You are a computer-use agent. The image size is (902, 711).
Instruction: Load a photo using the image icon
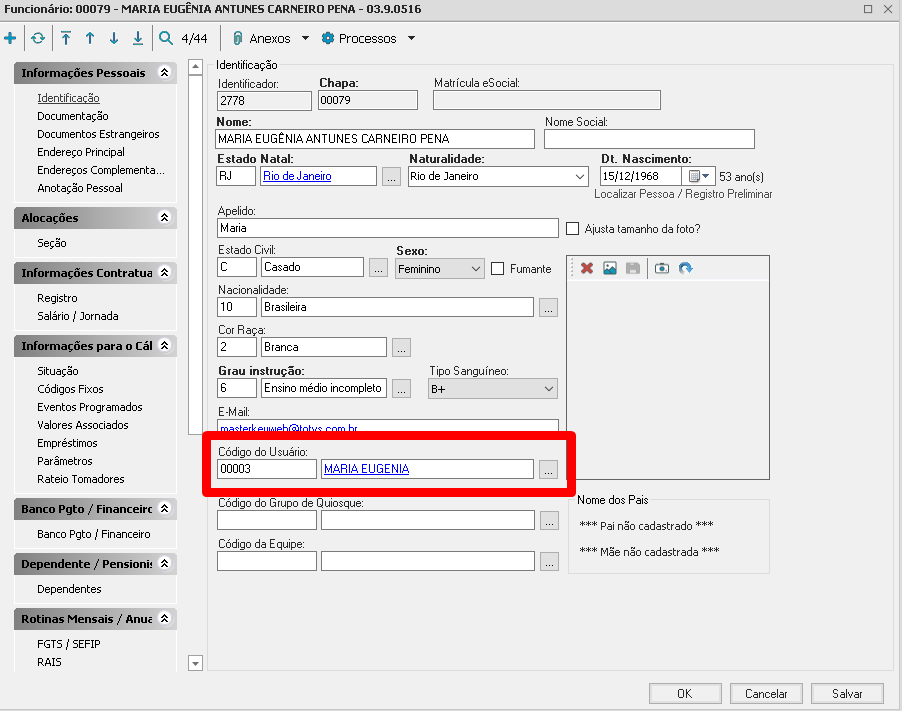tap(609, 268)
